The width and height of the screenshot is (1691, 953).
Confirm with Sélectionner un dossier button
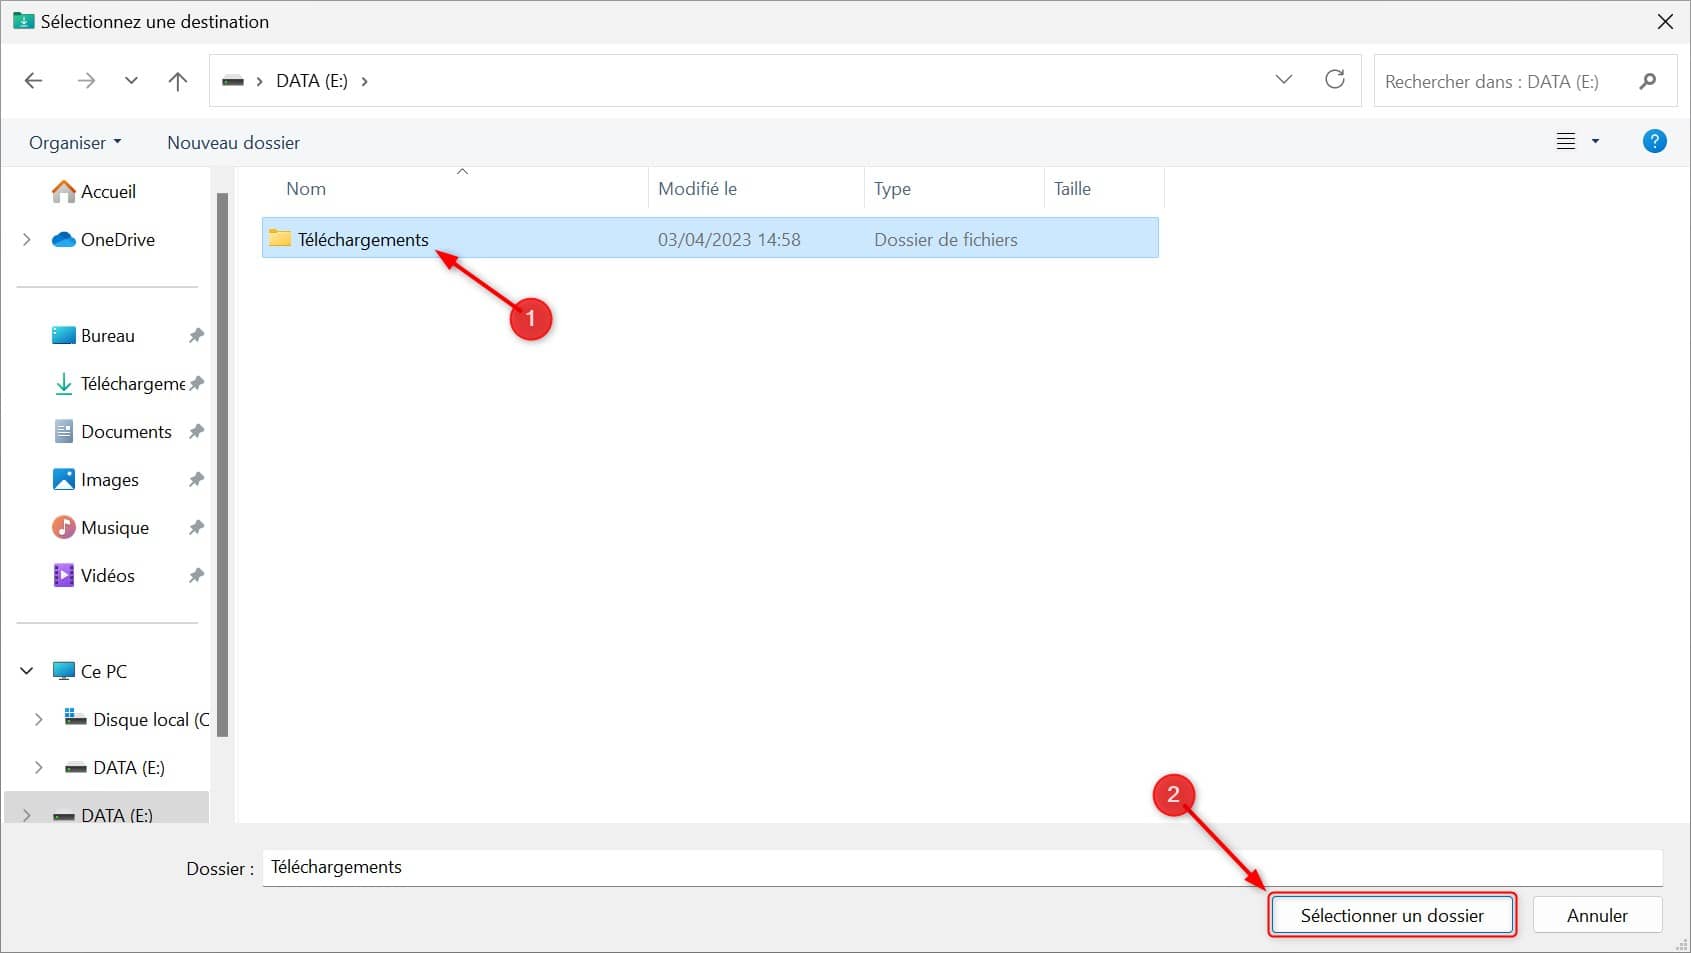1392,915
